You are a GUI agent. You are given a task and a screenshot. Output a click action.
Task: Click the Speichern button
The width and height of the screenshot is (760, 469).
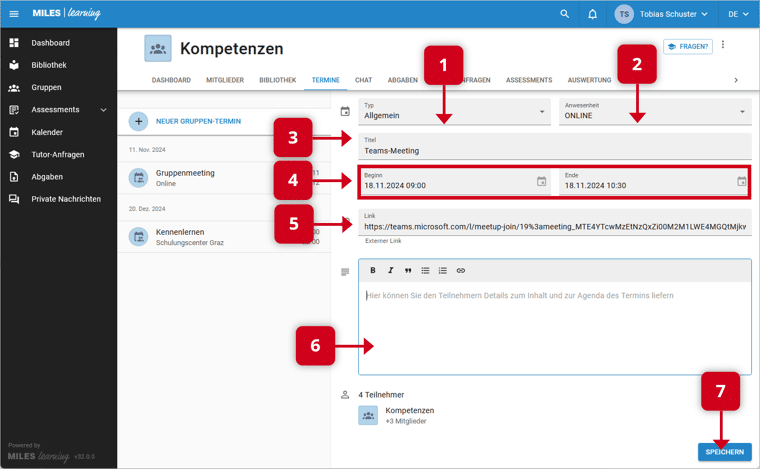coord(724,452)
